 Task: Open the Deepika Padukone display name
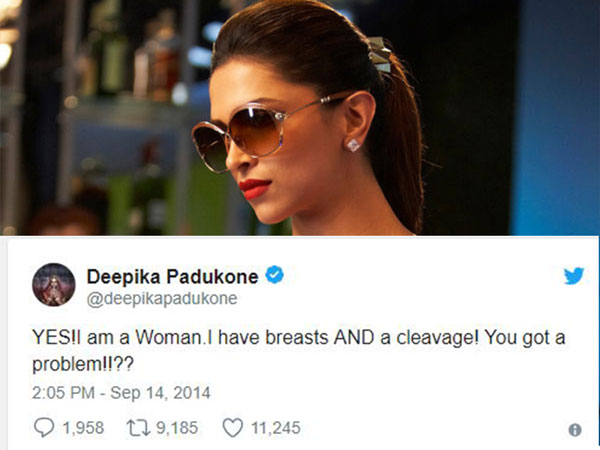[x=173, y=276]
